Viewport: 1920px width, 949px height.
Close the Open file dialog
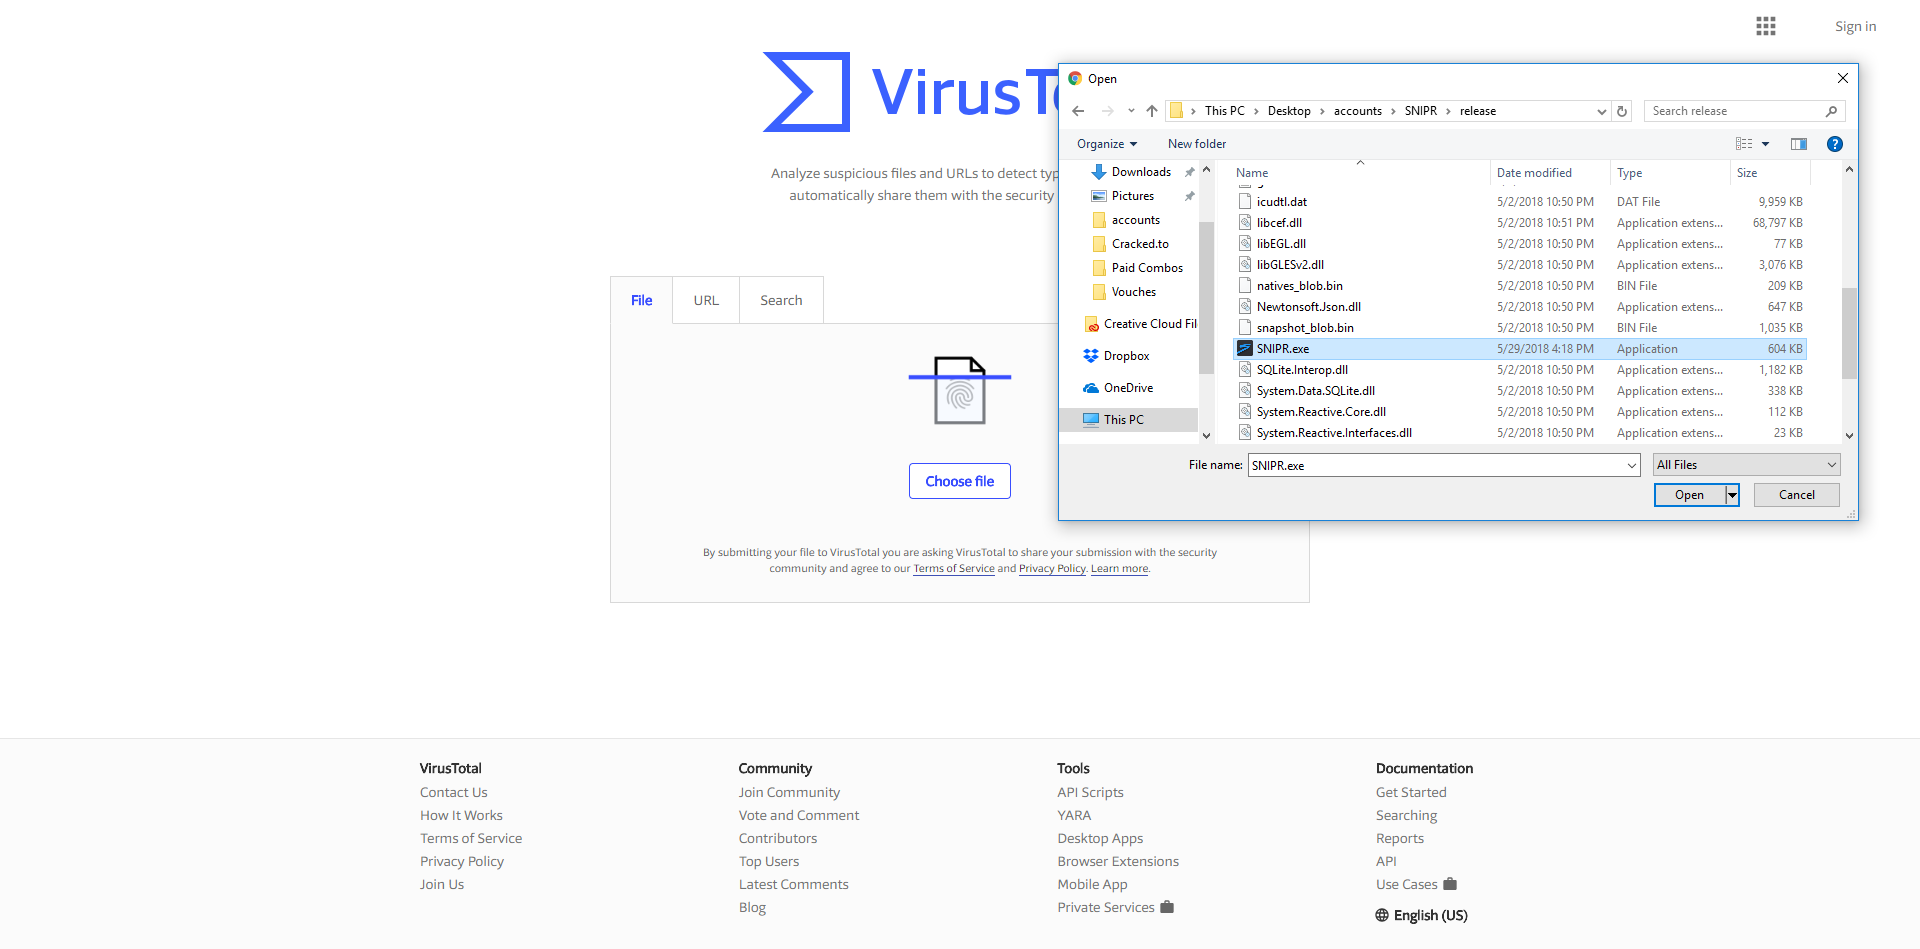[x=1842, y=78]
